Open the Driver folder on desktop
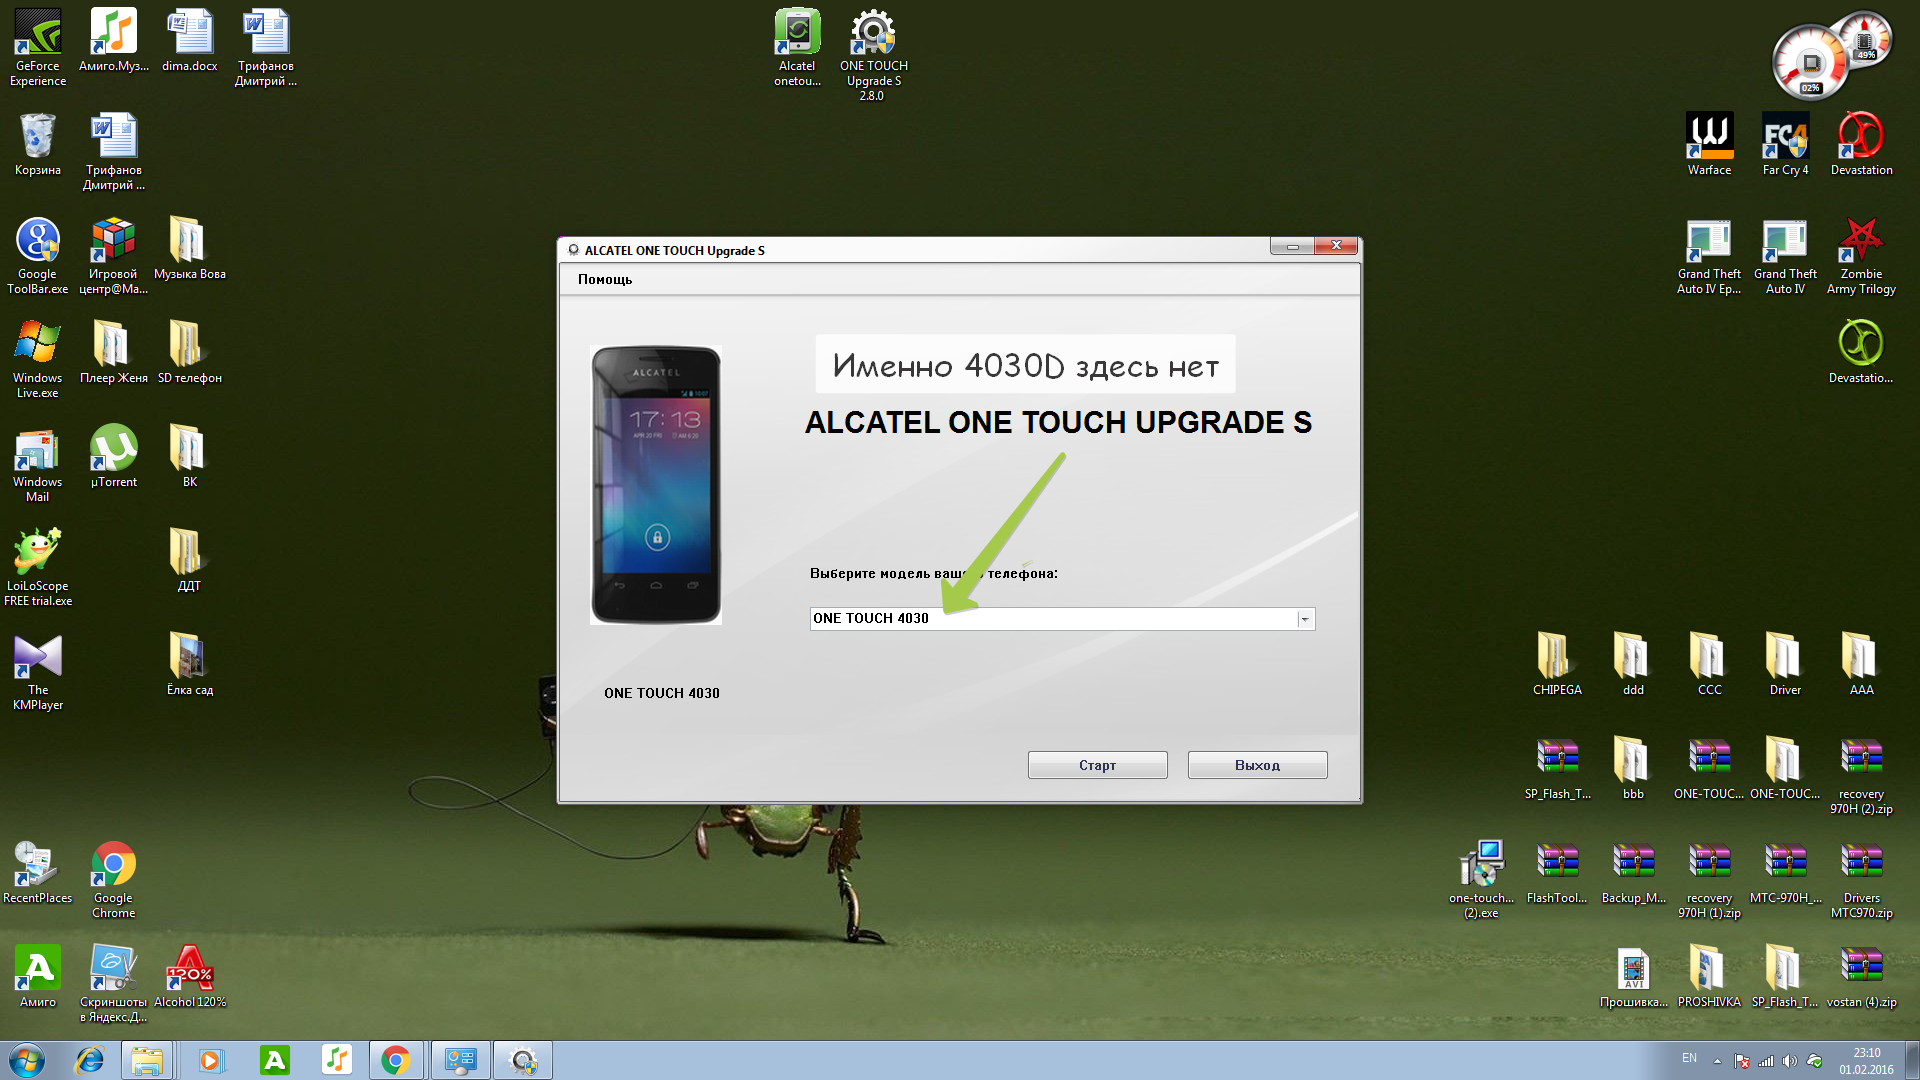Image resolution: width=1920 pixels, height=1080 pixels. click(x=1785, y=658)
